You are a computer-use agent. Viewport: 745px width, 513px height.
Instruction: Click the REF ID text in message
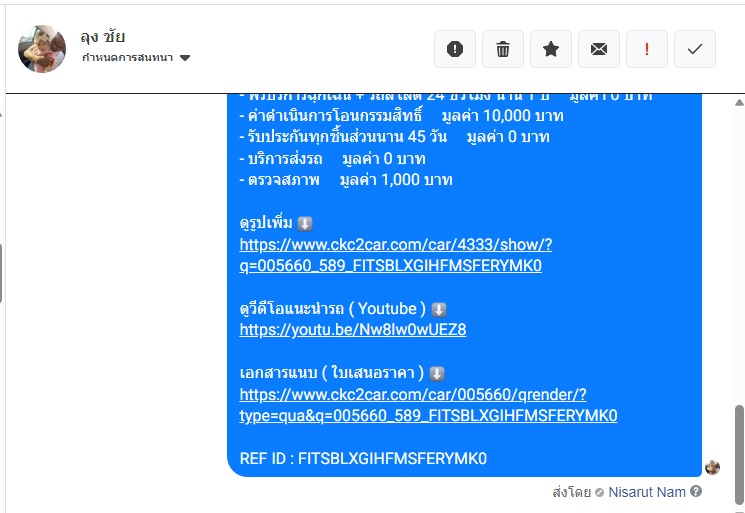(363, 458)
